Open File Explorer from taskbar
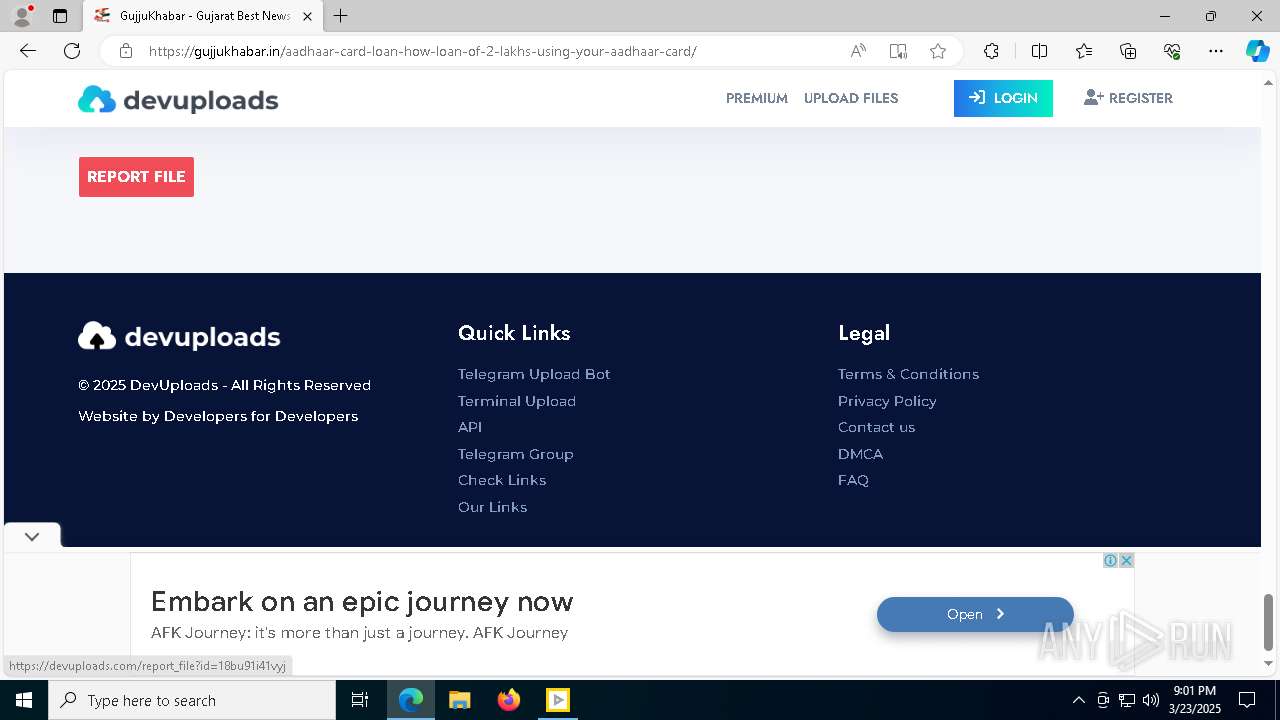The image size is (1280, 720). (460, 700)
